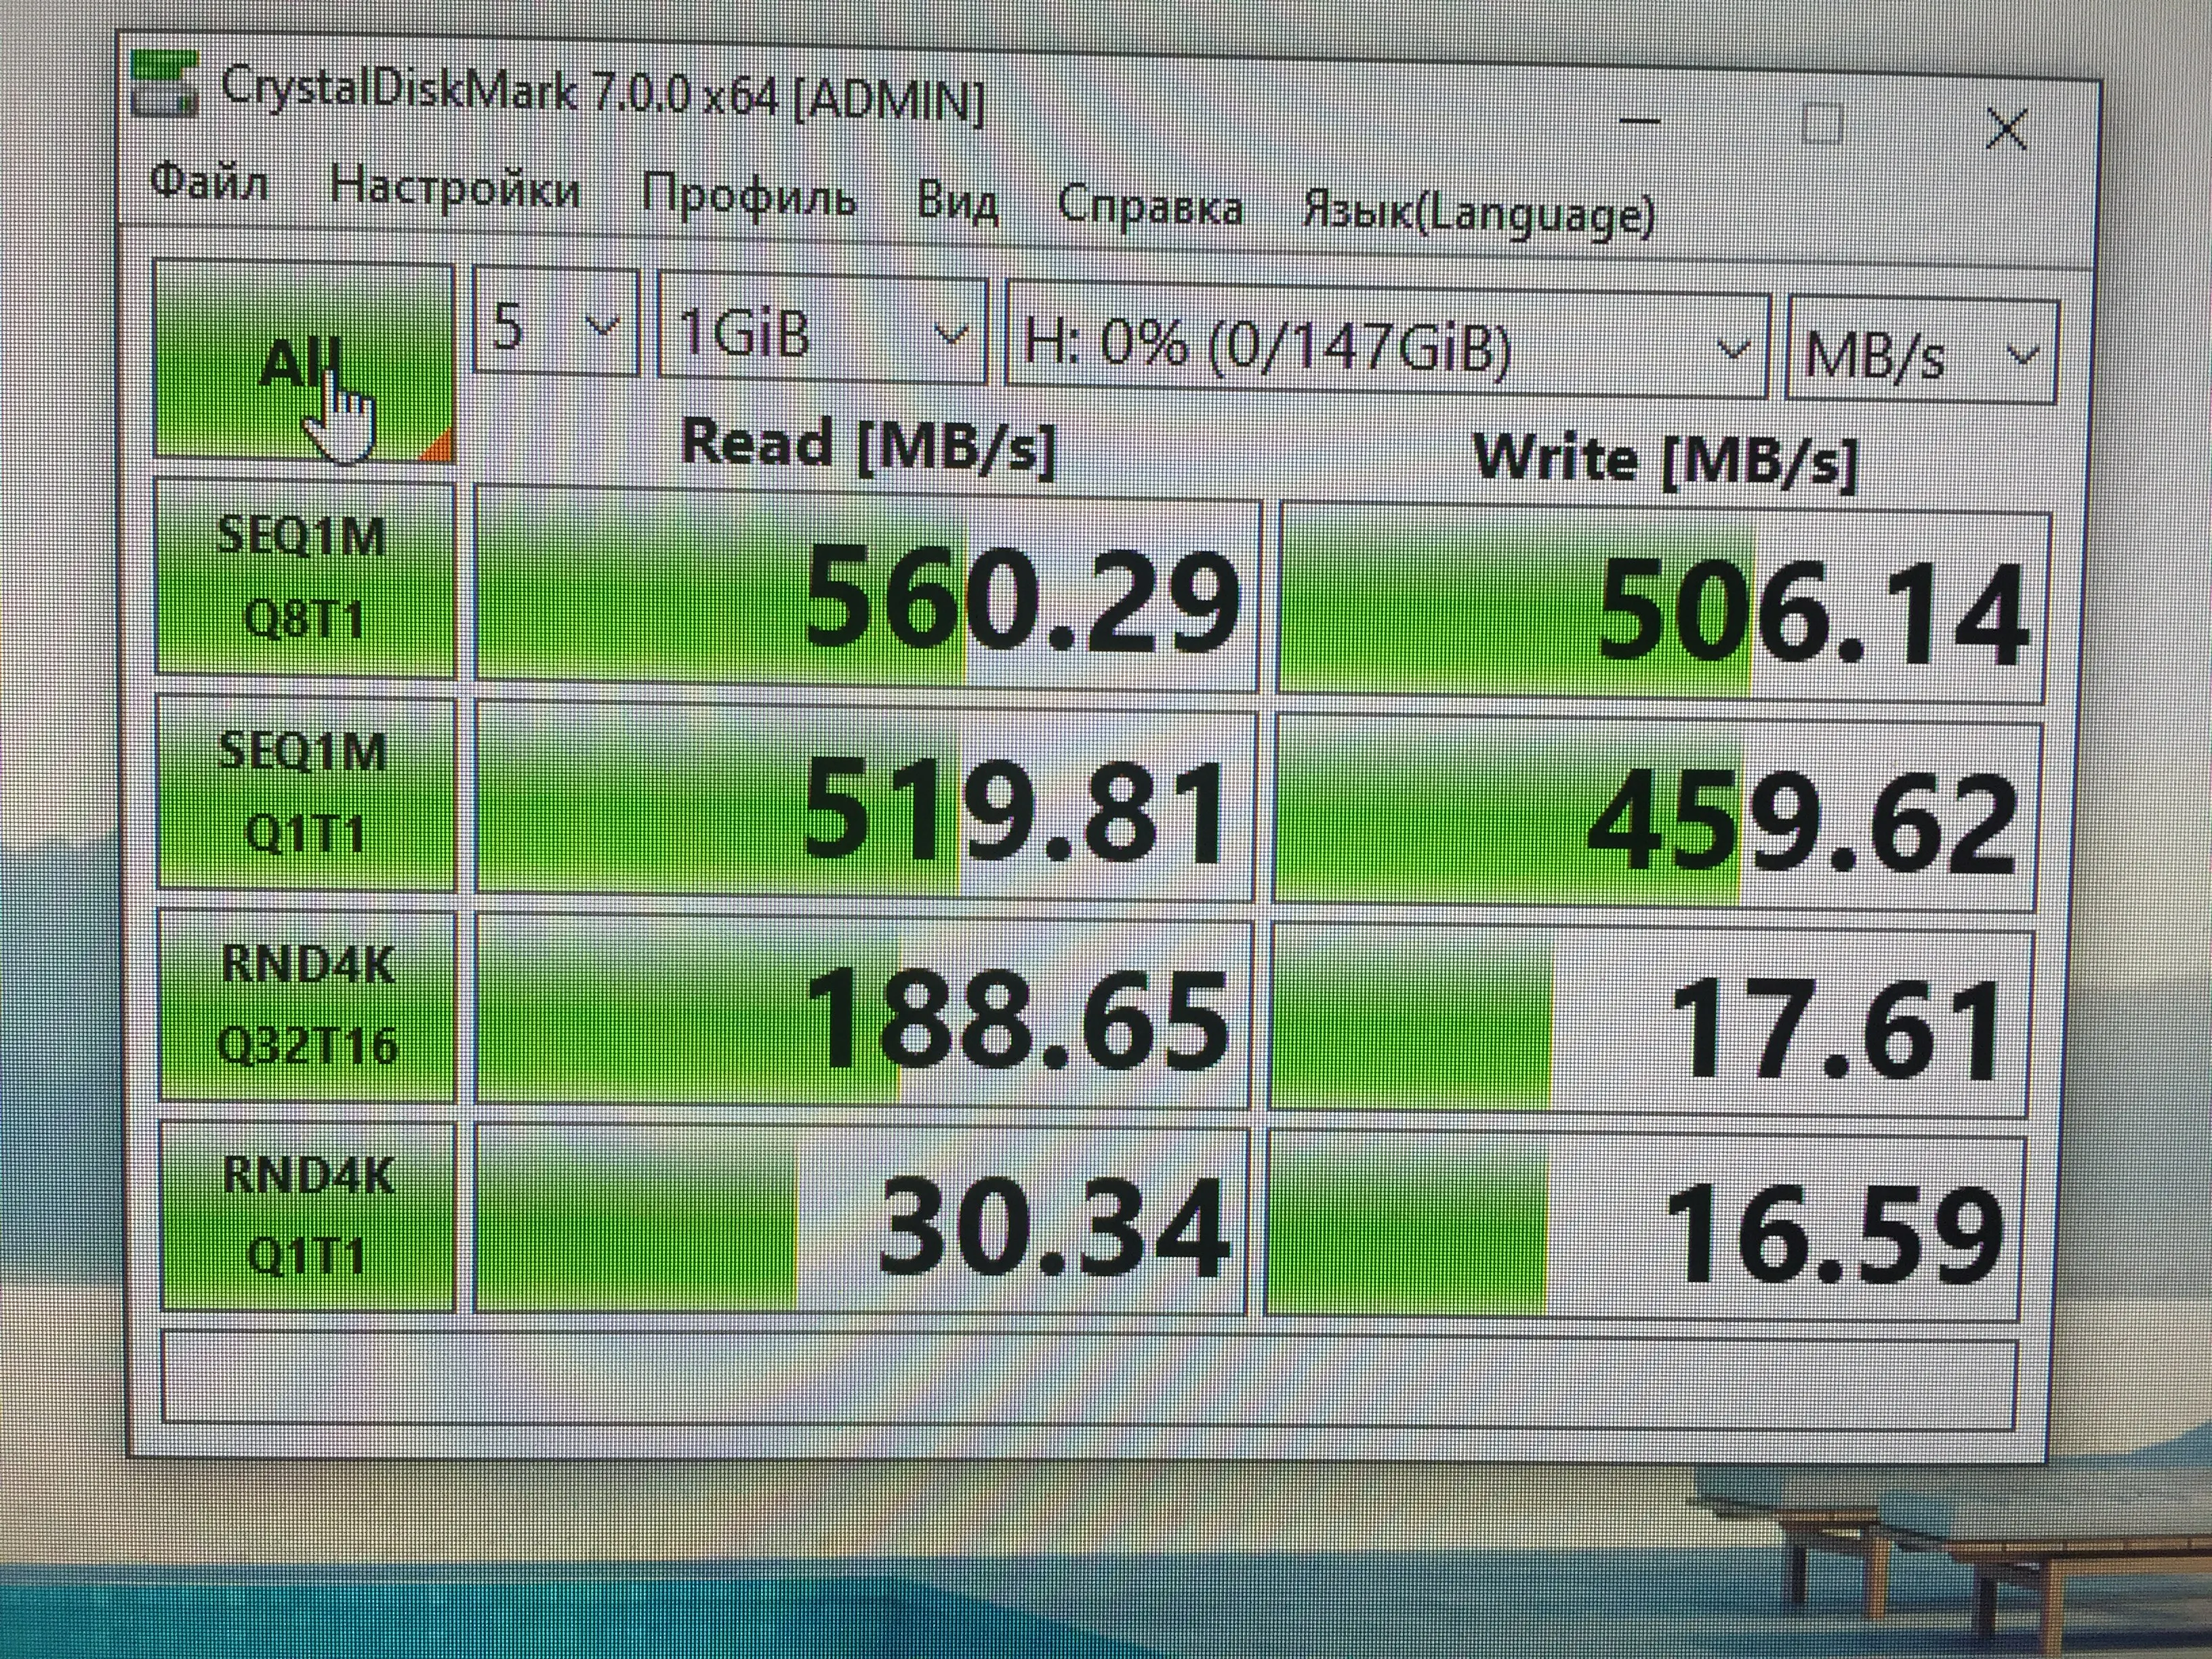Open the test count dropdown showing 5
The image size is (2212, 1659).
coord(555,324)
